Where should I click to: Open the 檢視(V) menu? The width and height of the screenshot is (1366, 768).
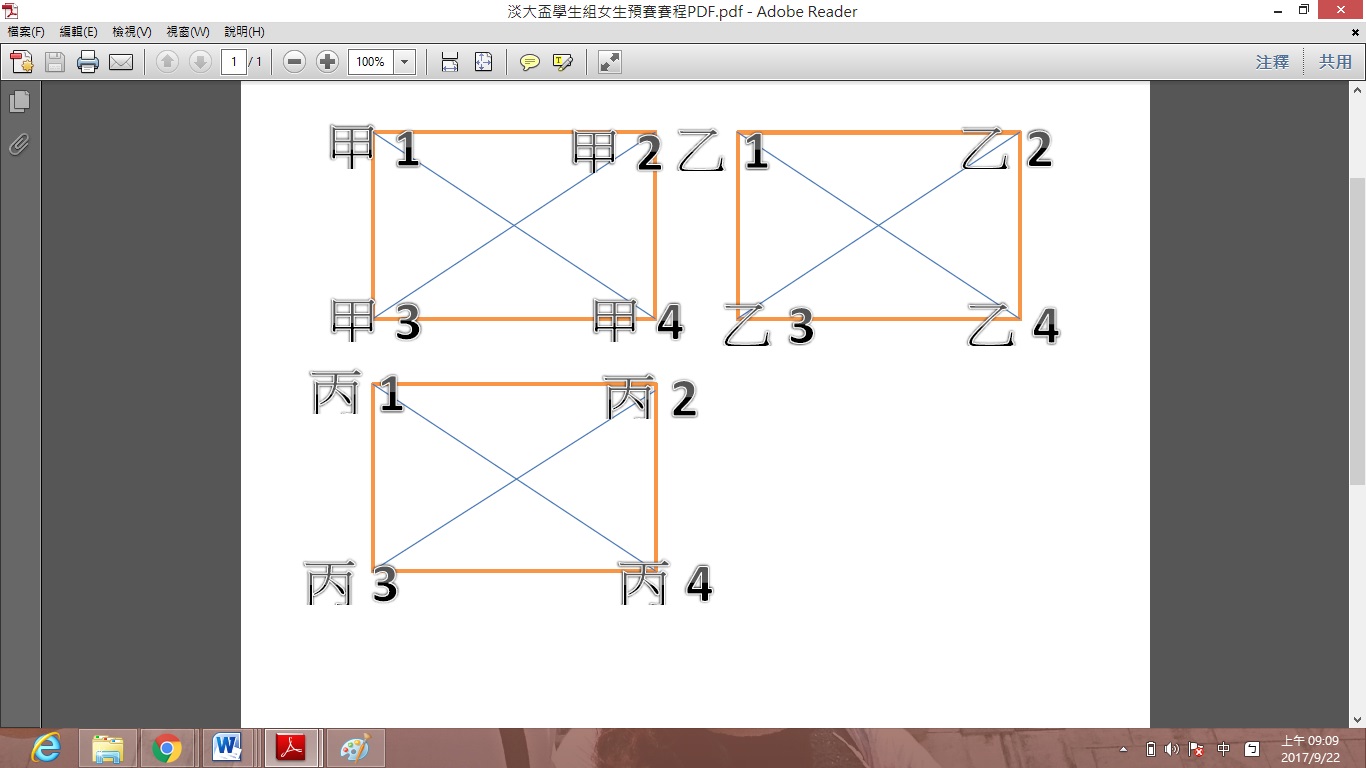(131, 32)
